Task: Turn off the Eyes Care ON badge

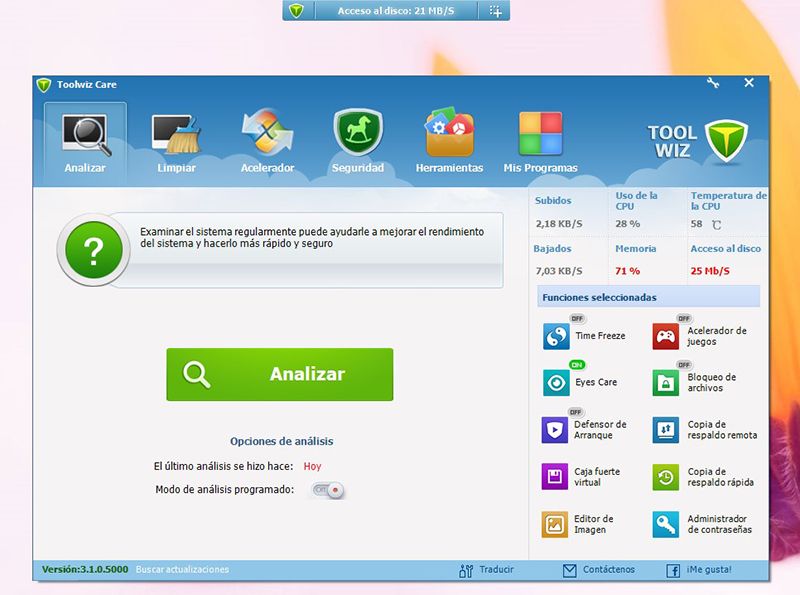Action: pyautogui.click(x=577, y=365)
